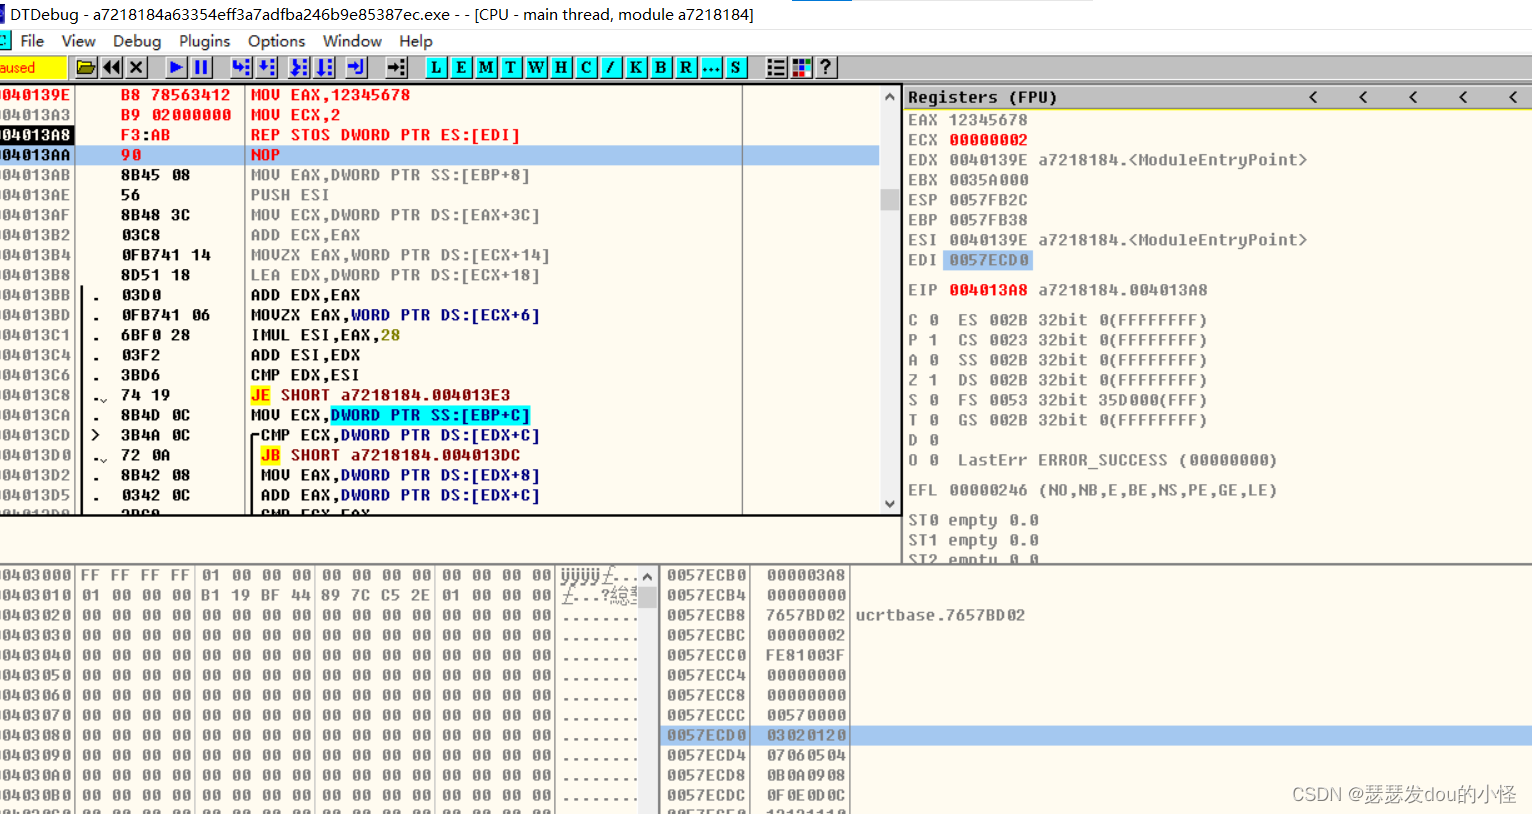The height and width of the screenshot is (814, 1532).
Task: Open the Help question mark icon
Action: pos(826,68)
